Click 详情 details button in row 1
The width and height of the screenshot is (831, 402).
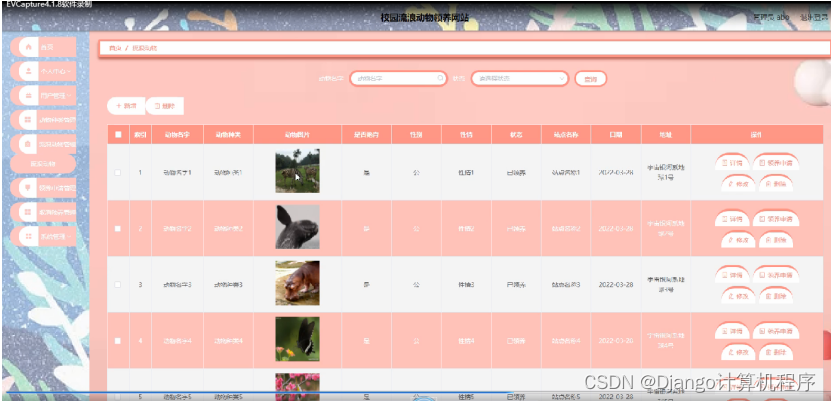(732, 163)
